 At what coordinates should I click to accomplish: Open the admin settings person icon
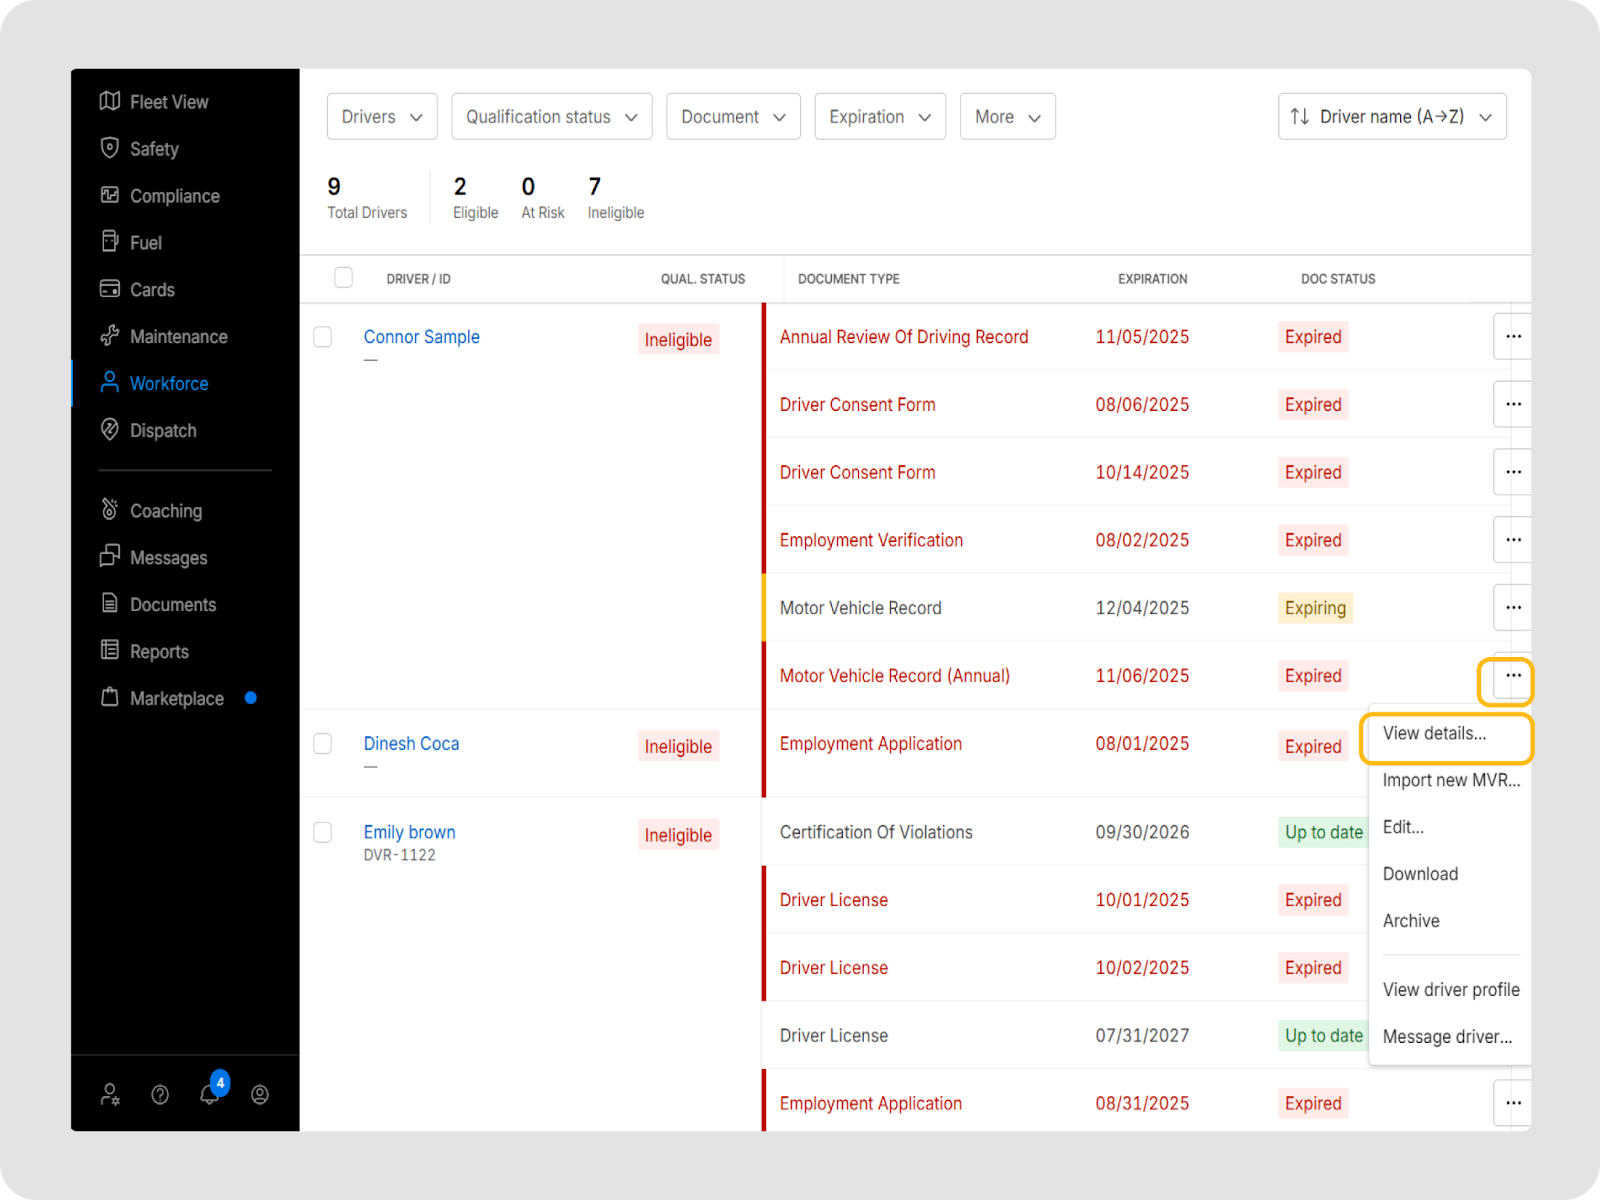pyautogui.click(x=110, y=1095)
